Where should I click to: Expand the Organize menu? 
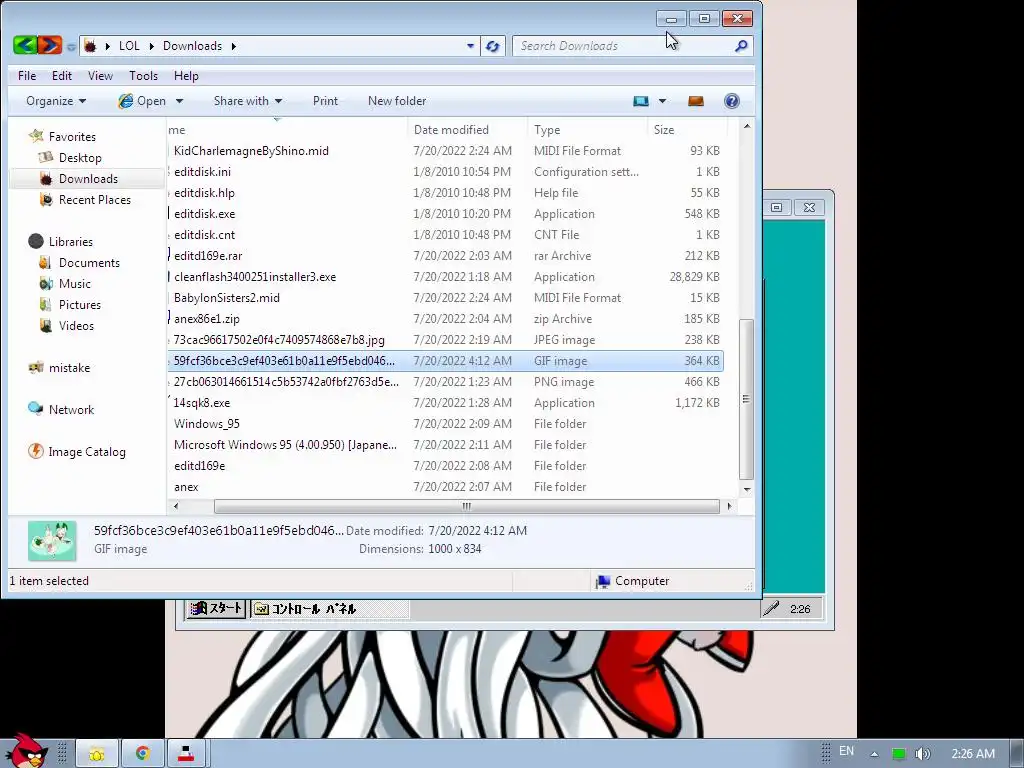56,101
